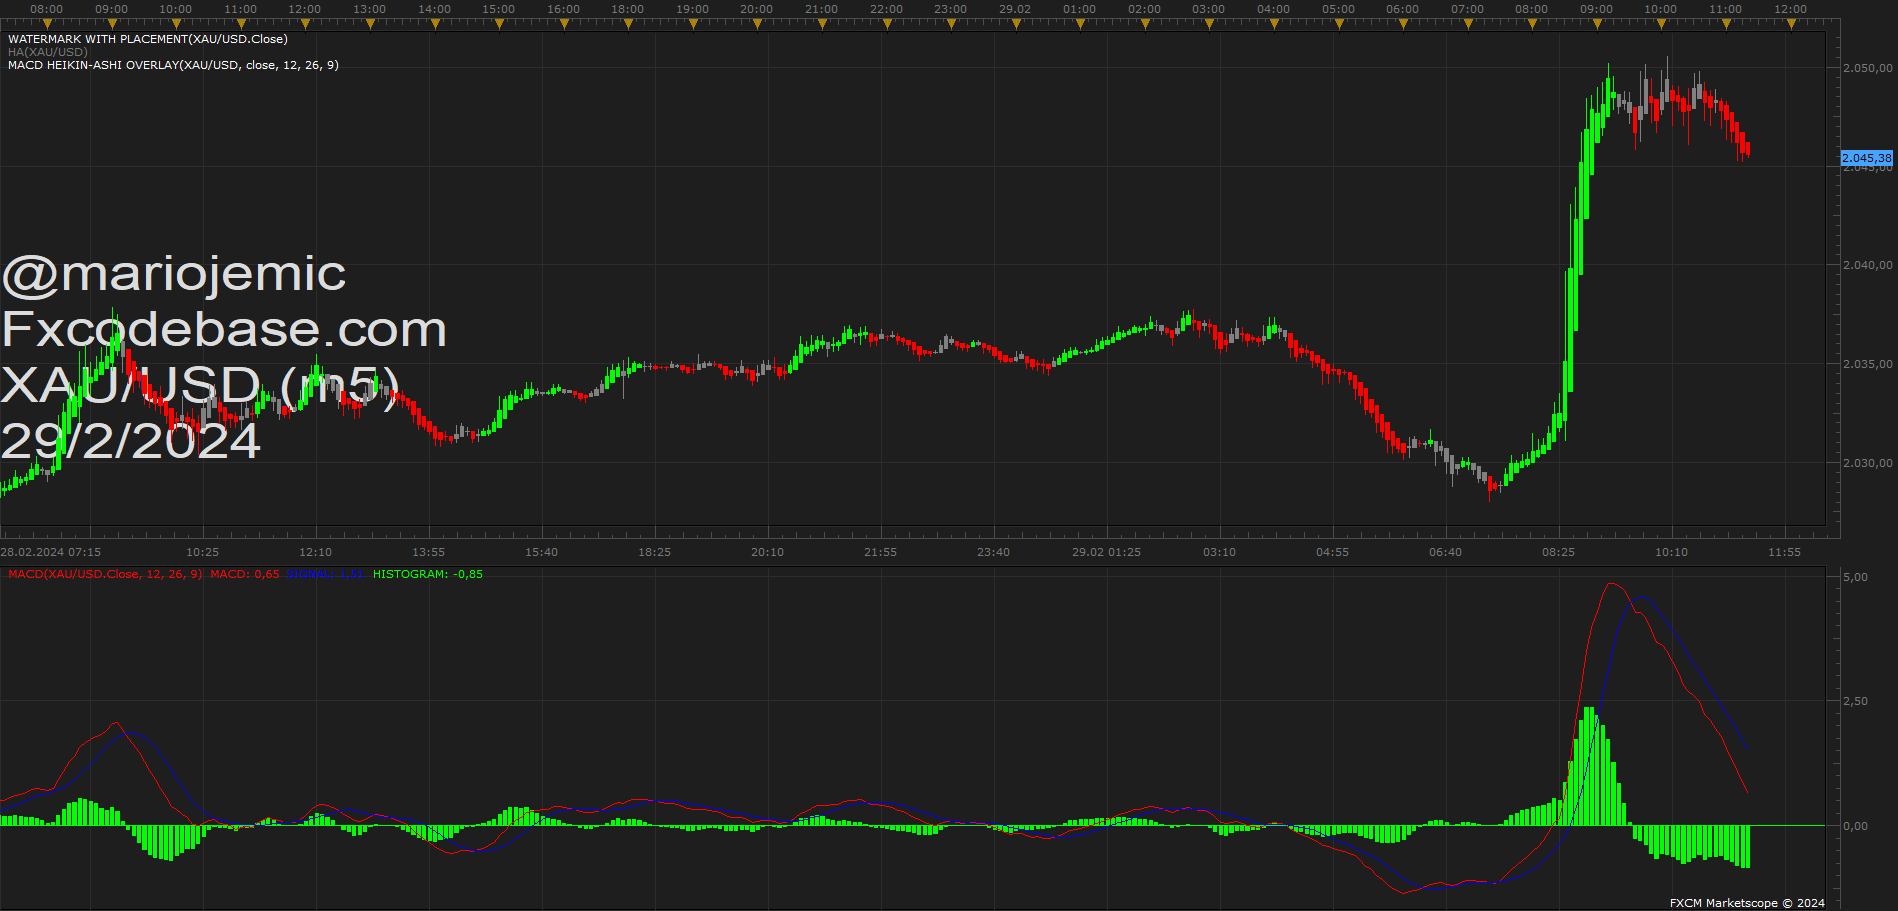Click the 19:00 label on top time scale
The height and width of the screenshot is (911, 1898).
click(692, 9)
